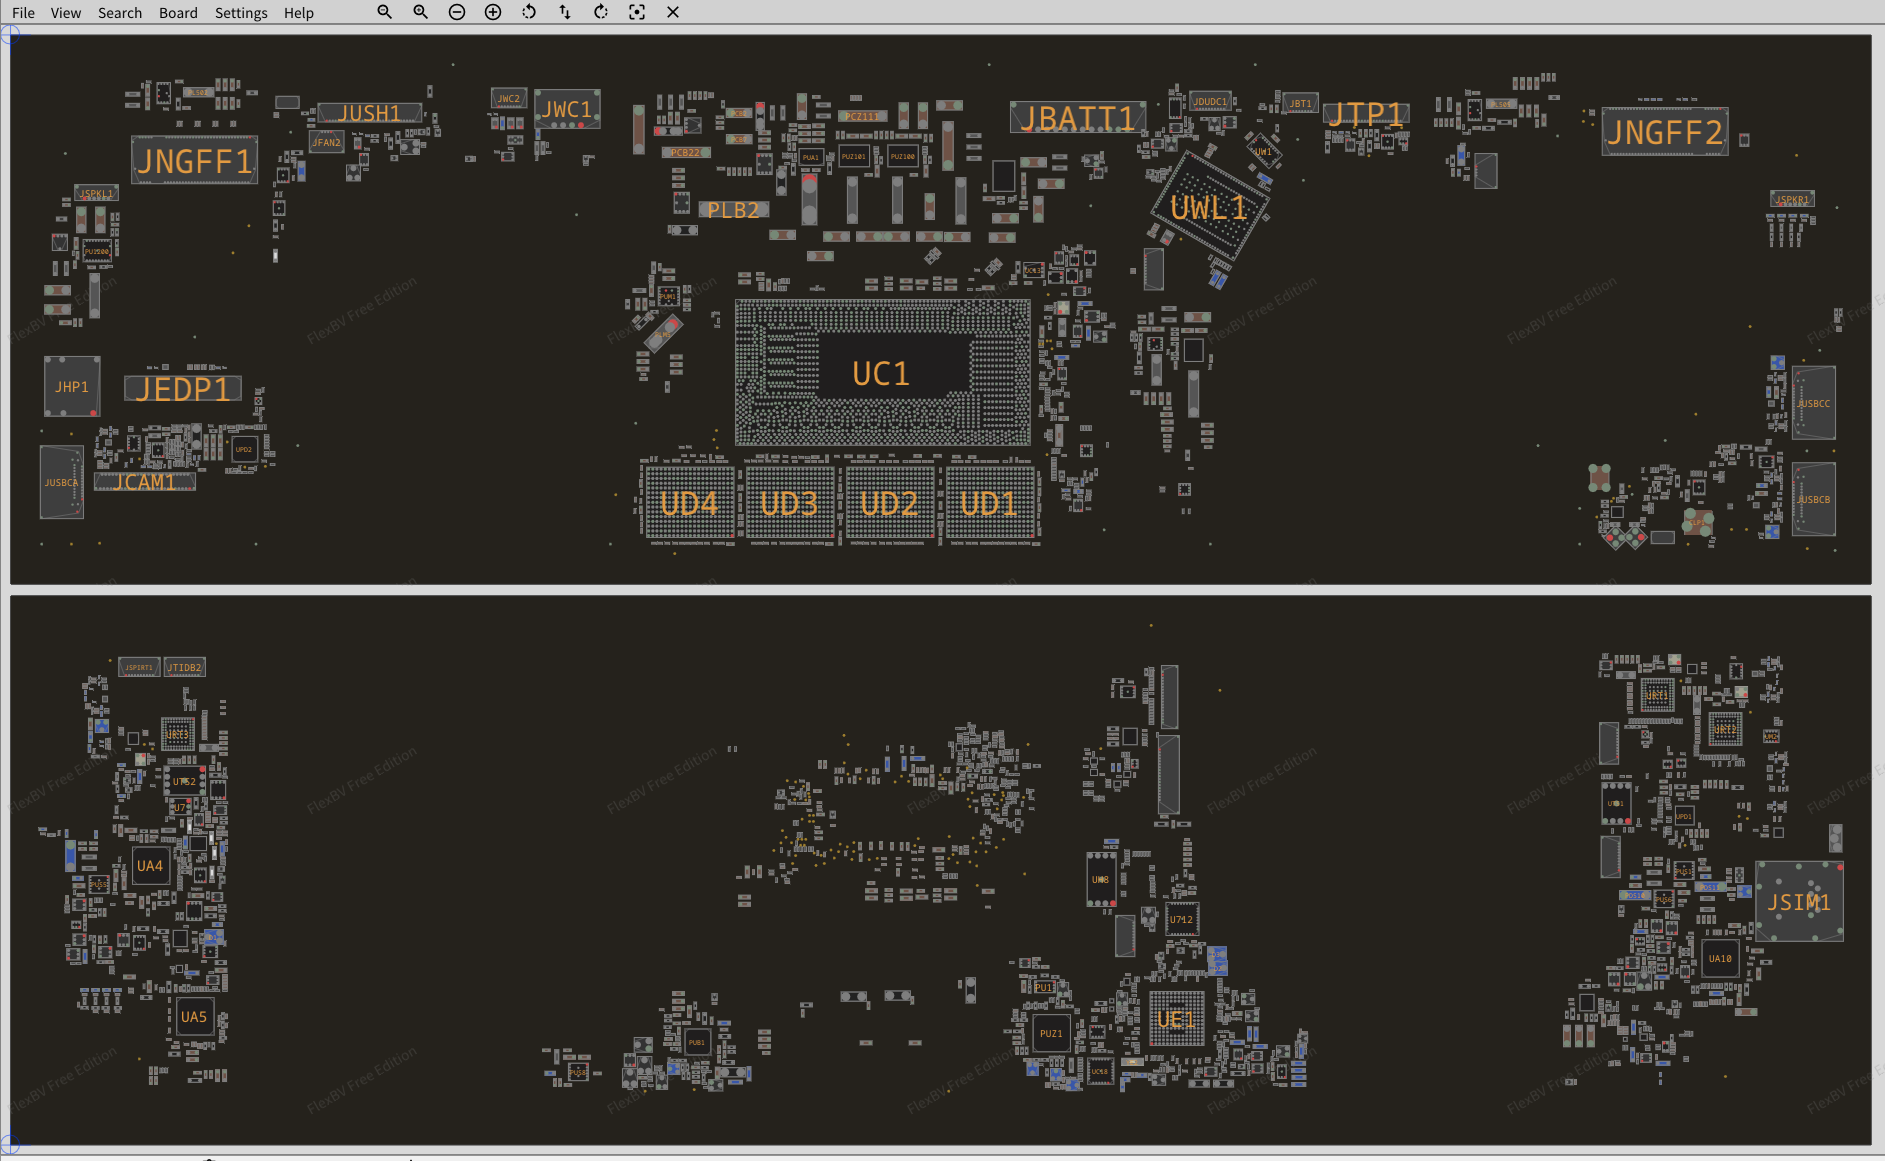Rotate the board clockwise

tap(601, 12)
